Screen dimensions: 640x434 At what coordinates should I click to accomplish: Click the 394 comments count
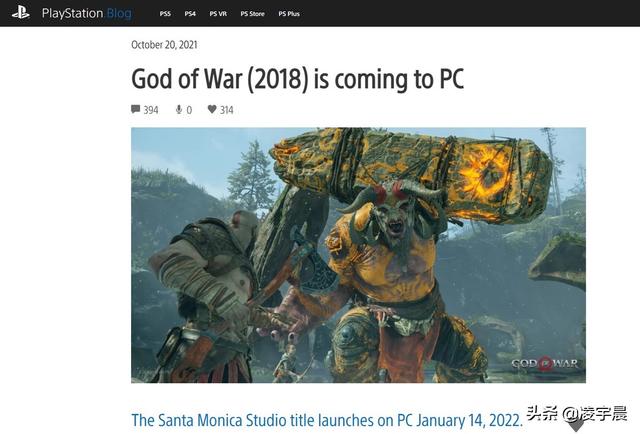coord(151,110)
